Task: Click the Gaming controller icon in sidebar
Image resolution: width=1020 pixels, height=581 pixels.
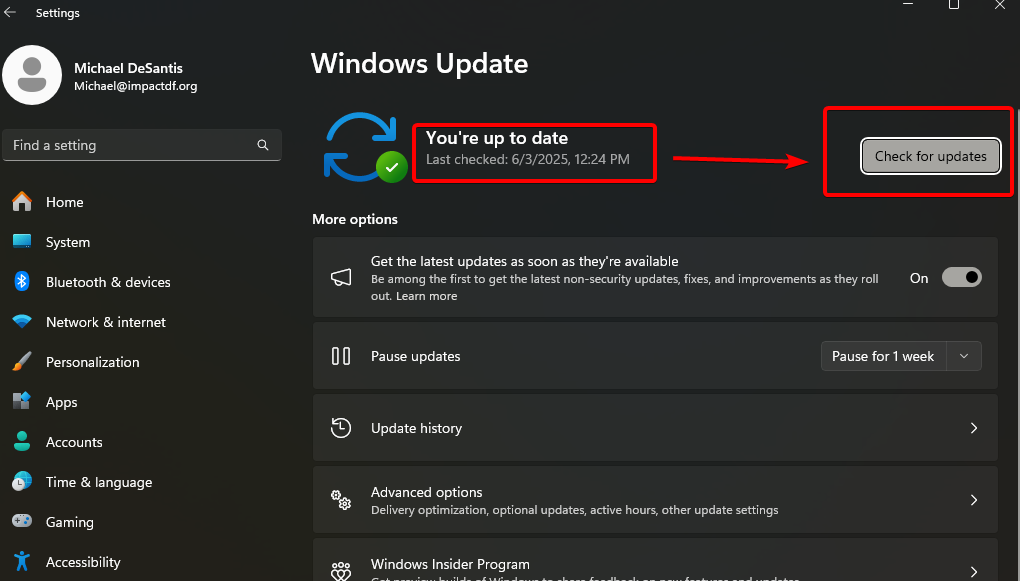Action: (22, 522)
